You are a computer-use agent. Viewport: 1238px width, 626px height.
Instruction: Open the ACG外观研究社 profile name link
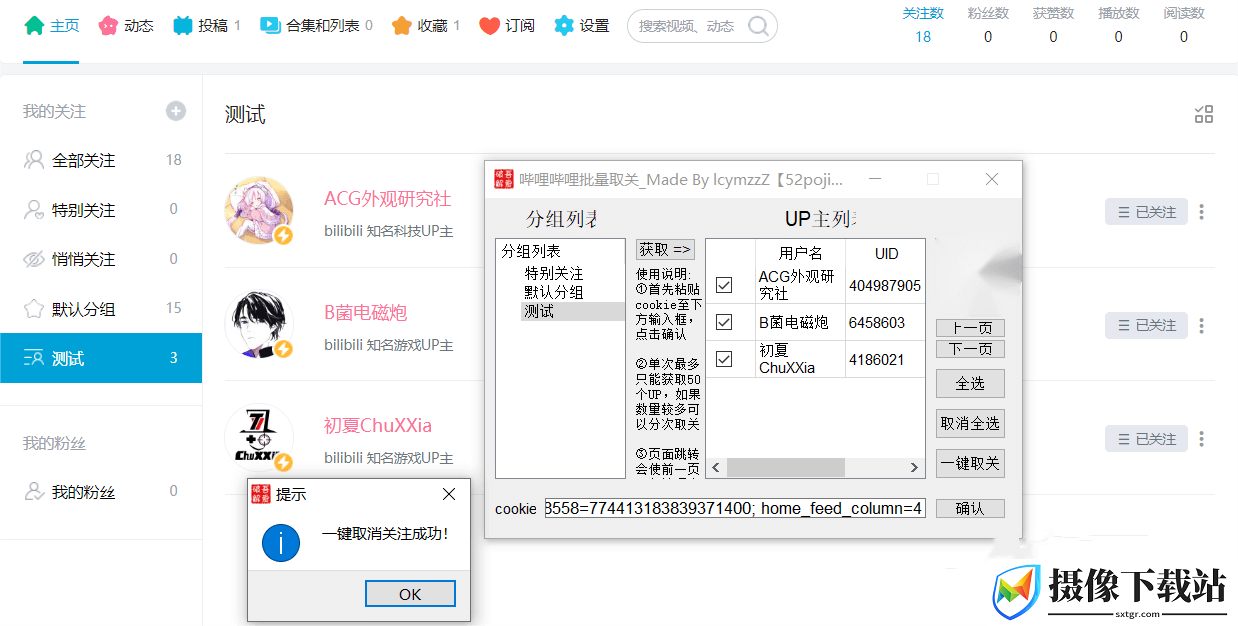(x=388, y=199)
